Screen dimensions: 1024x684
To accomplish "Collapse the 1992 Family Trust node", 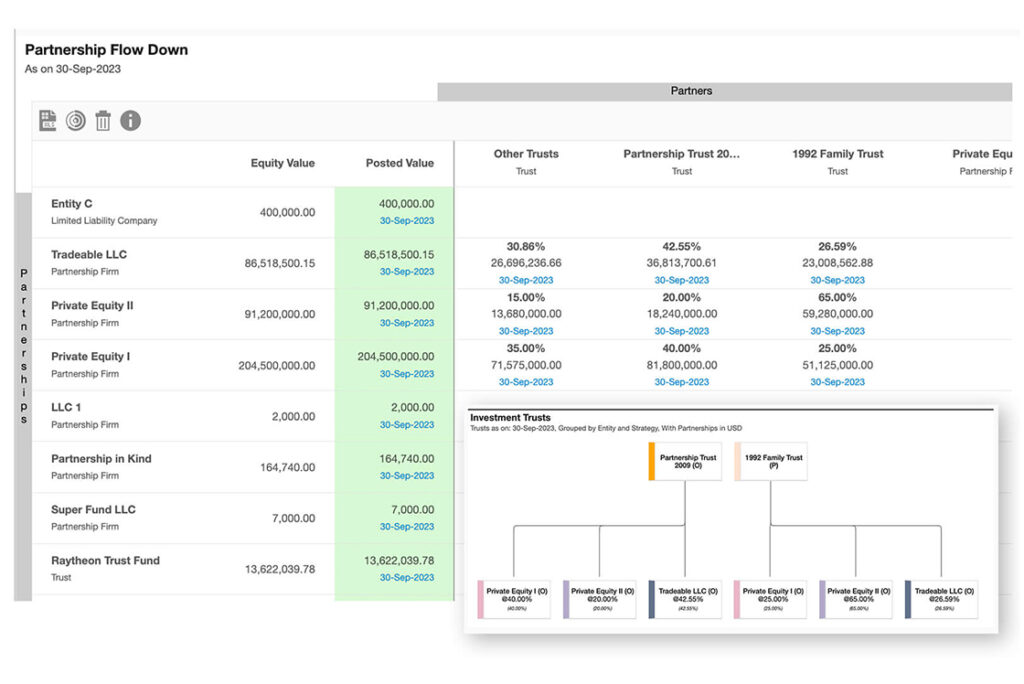I will click(x=772, y=461).
